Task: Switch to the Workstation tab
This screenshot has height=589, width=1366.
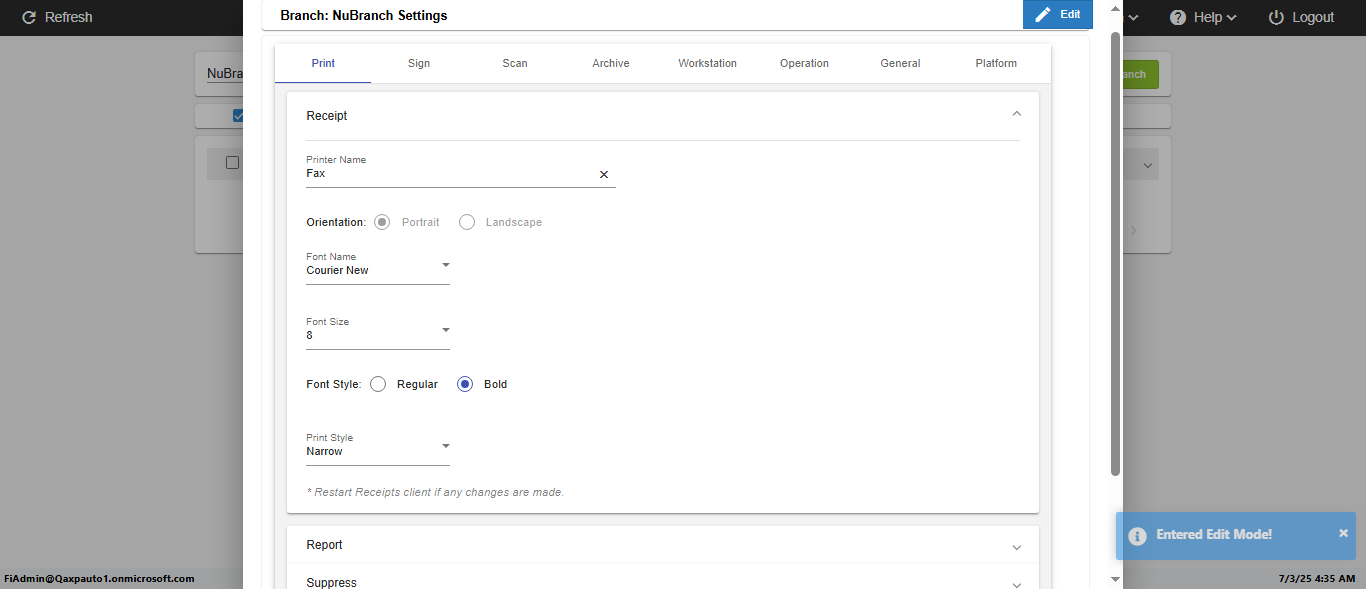Action: click(x=707, y=63)
